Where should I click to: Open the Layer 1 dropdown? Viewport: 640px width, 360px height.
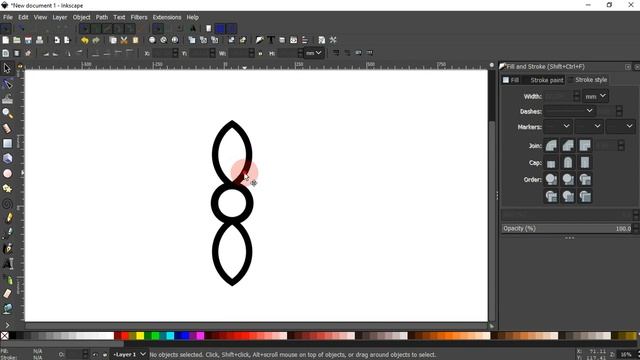129,354
